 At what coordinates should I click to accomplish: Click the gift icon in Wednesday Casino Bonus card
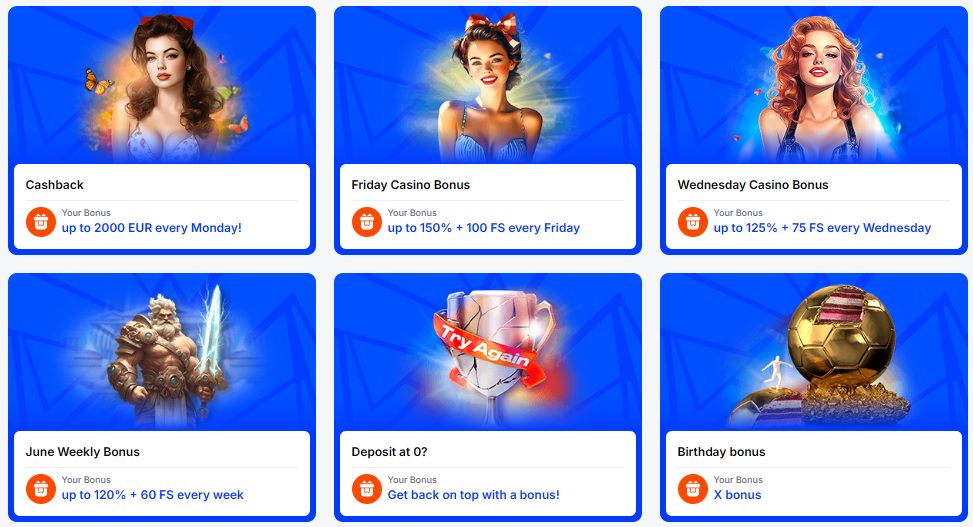[693, 222]
